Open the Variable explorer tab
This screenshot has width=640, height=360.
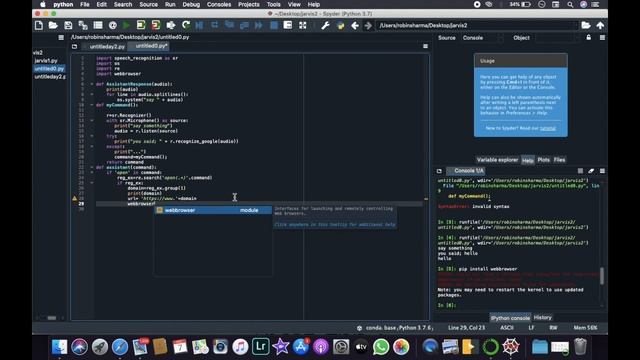pyautogui.click(x=497, y=160)
